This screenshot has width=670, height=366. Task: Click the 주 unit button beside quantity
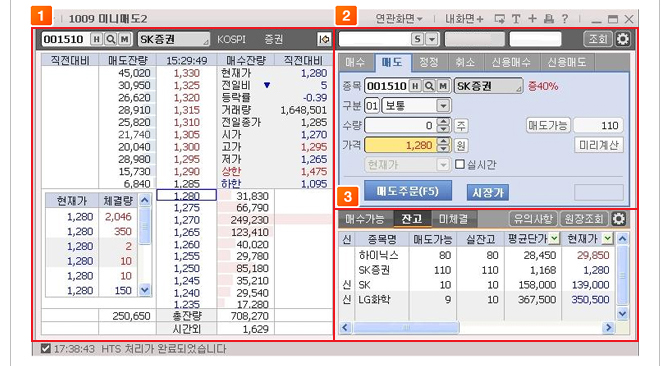(460, 126)
